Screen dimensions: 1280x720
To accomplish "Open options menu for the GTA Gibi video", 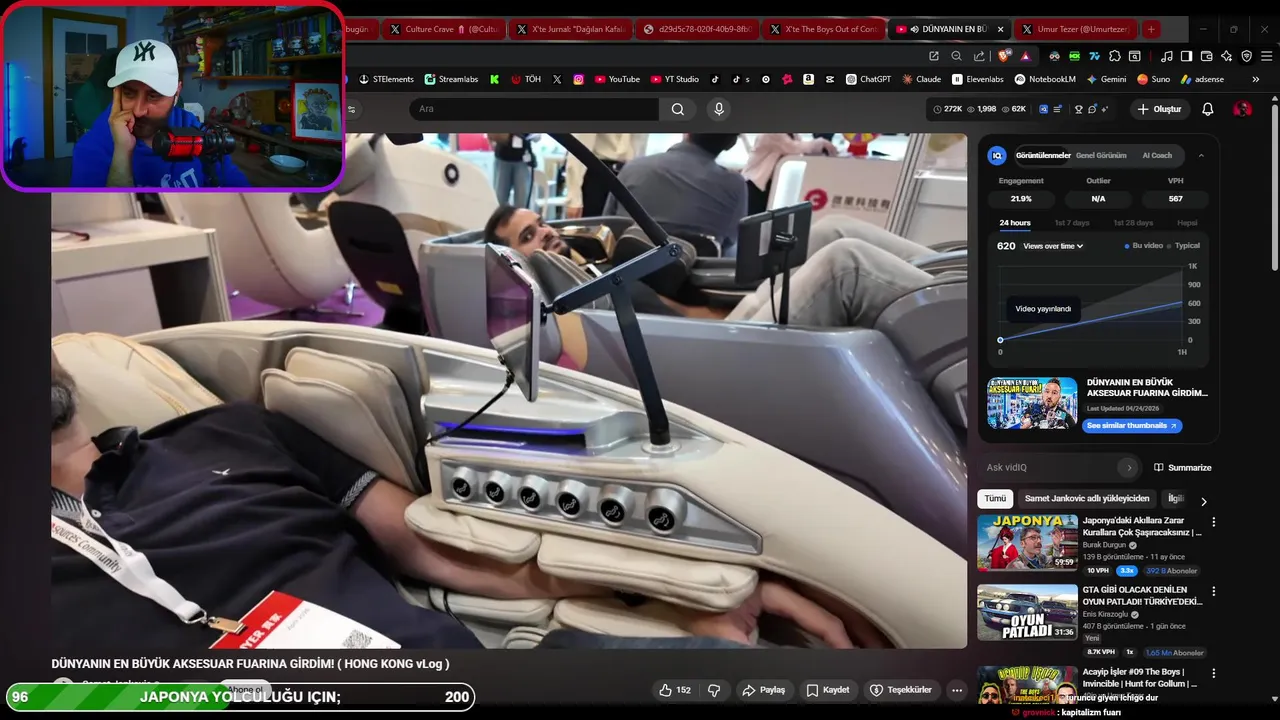I will pyautogui.click(x=1214, y=591).
